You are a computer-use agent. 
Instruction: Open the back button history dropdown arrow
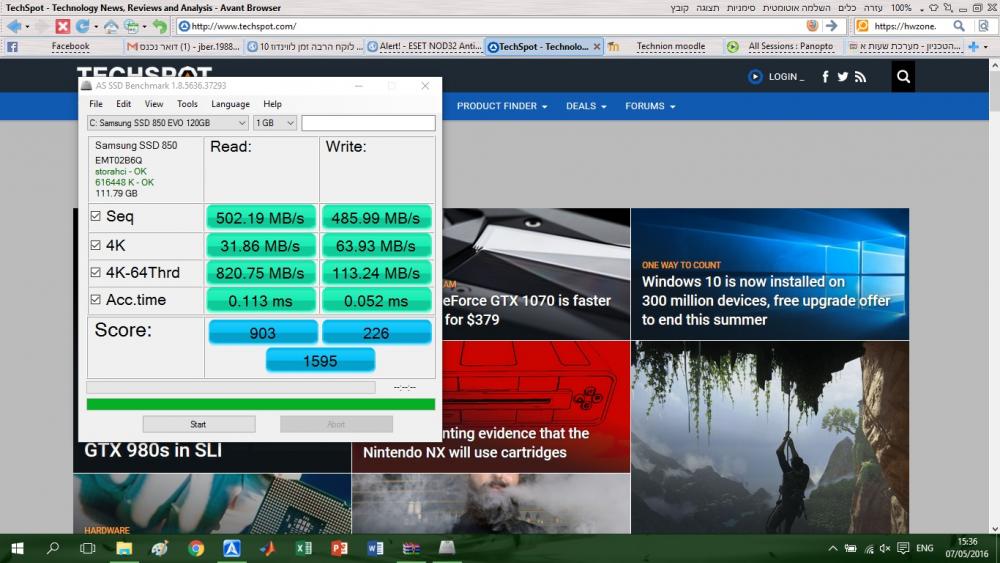click(27, 27)
